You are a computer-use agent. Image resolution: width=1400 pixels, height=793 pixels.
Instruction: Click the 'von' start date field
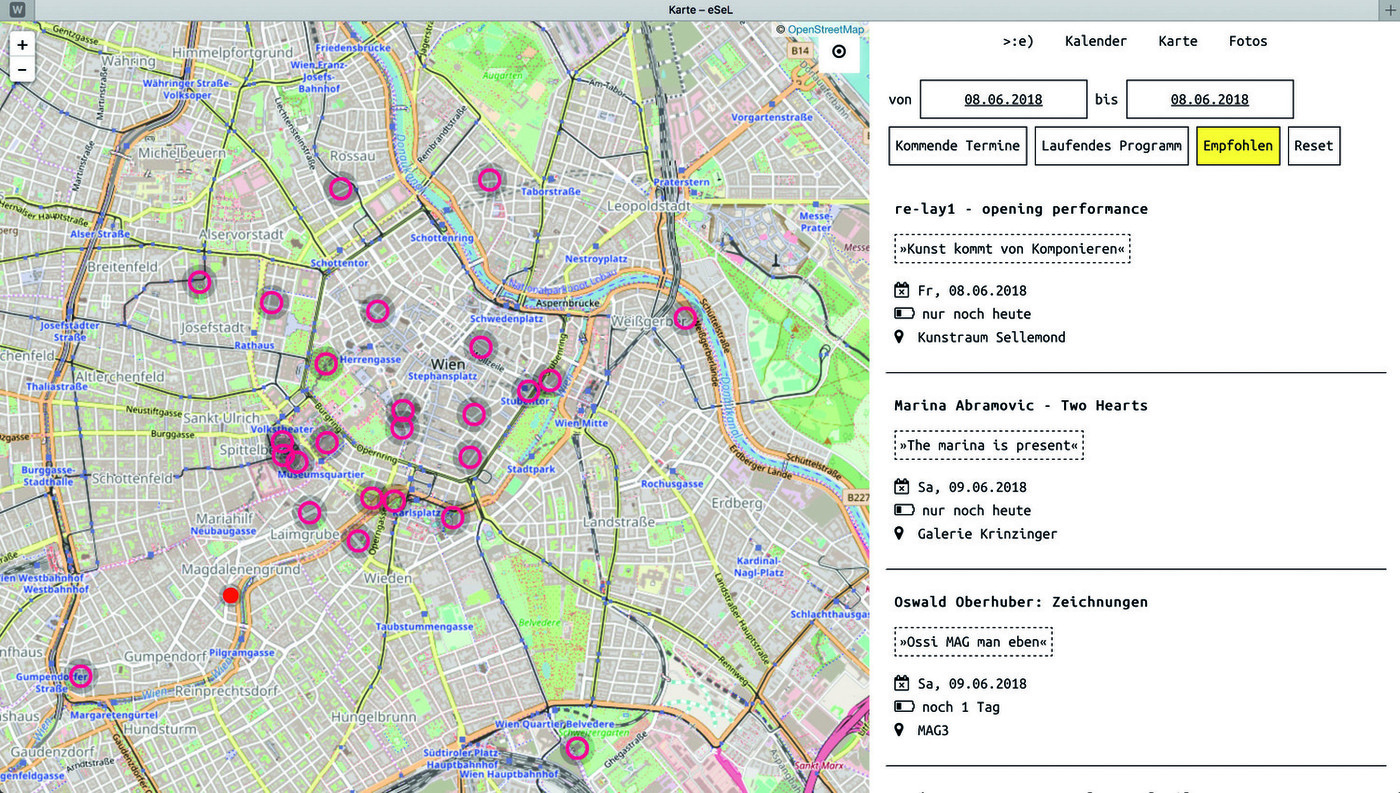[1004, 99]
